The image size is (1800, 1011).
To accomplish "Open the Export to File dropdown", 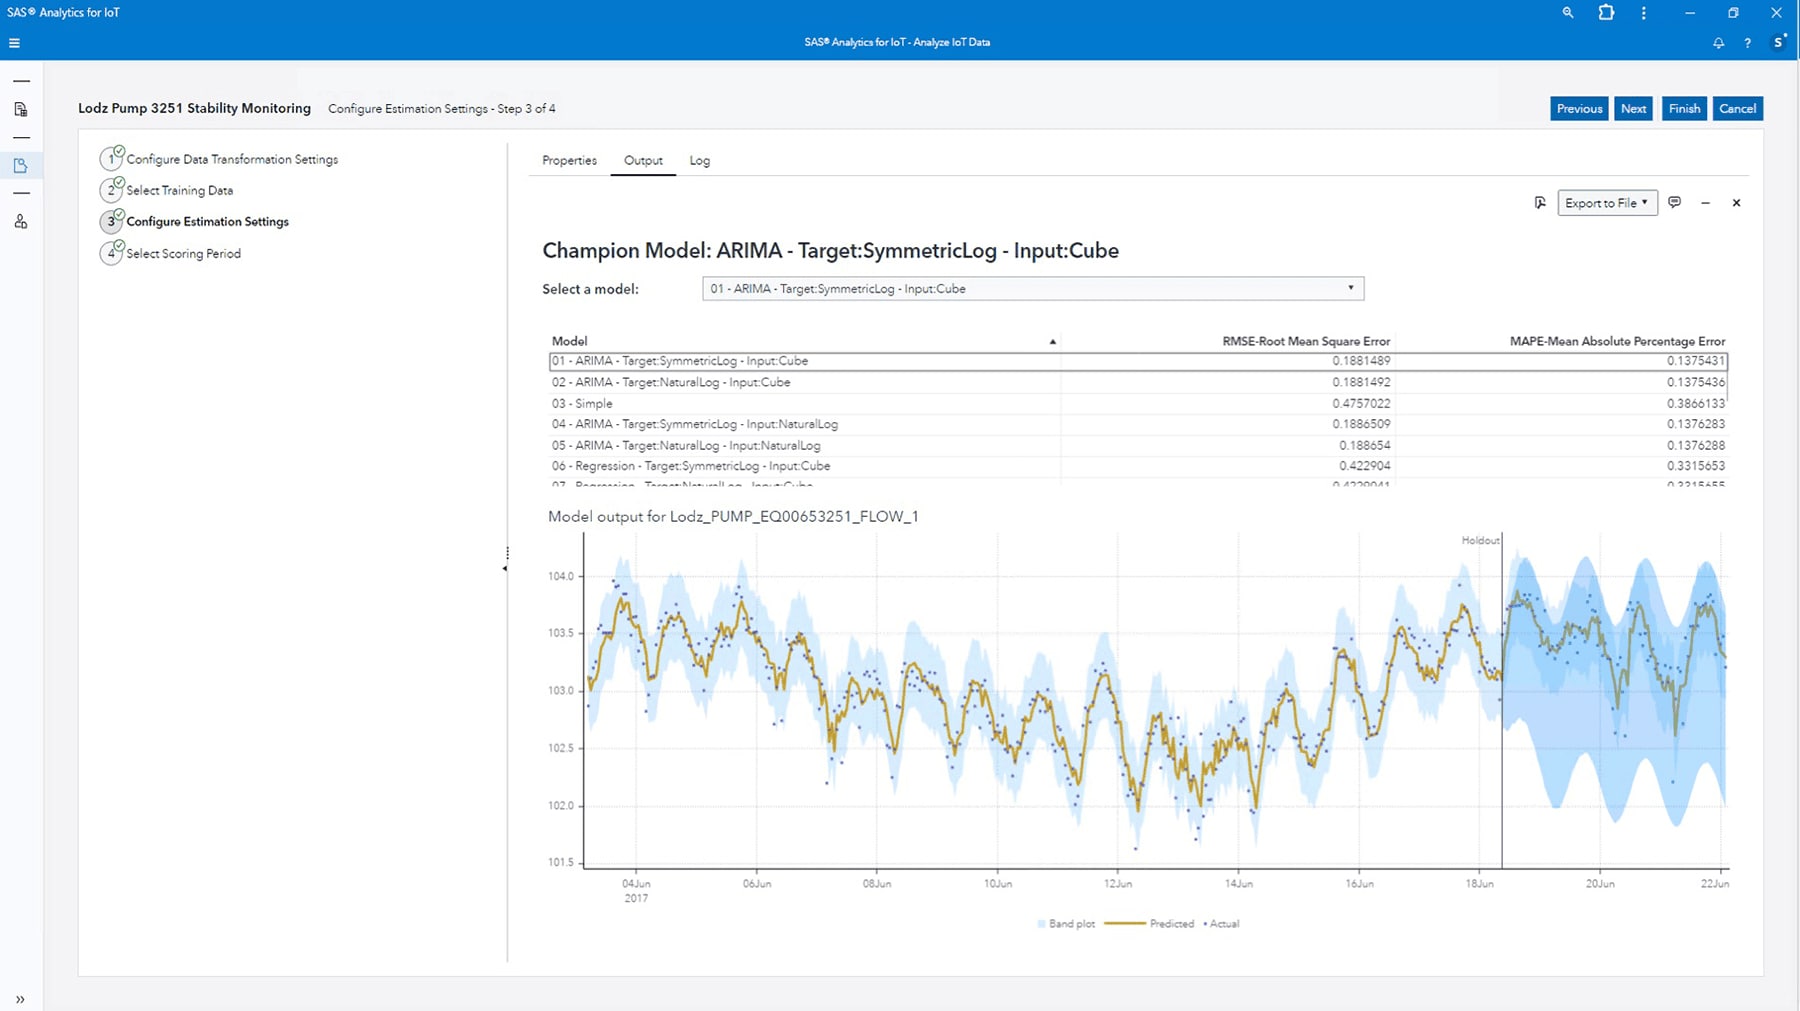I will click(1606, 202).
